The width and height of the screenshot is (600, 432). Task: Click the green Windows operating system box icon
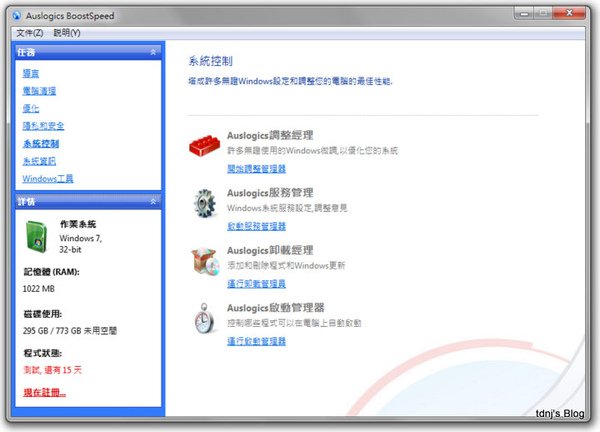pos(37,237)
